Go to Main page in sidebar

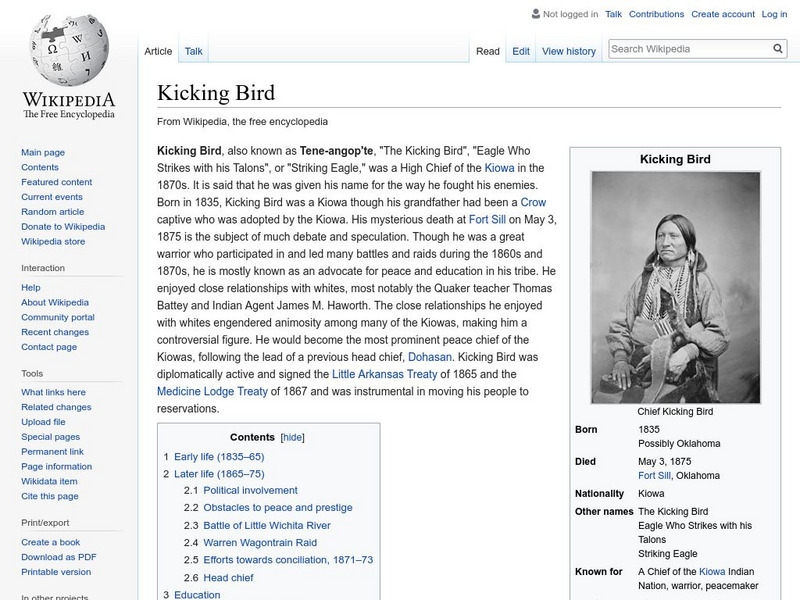coord(43,152)
